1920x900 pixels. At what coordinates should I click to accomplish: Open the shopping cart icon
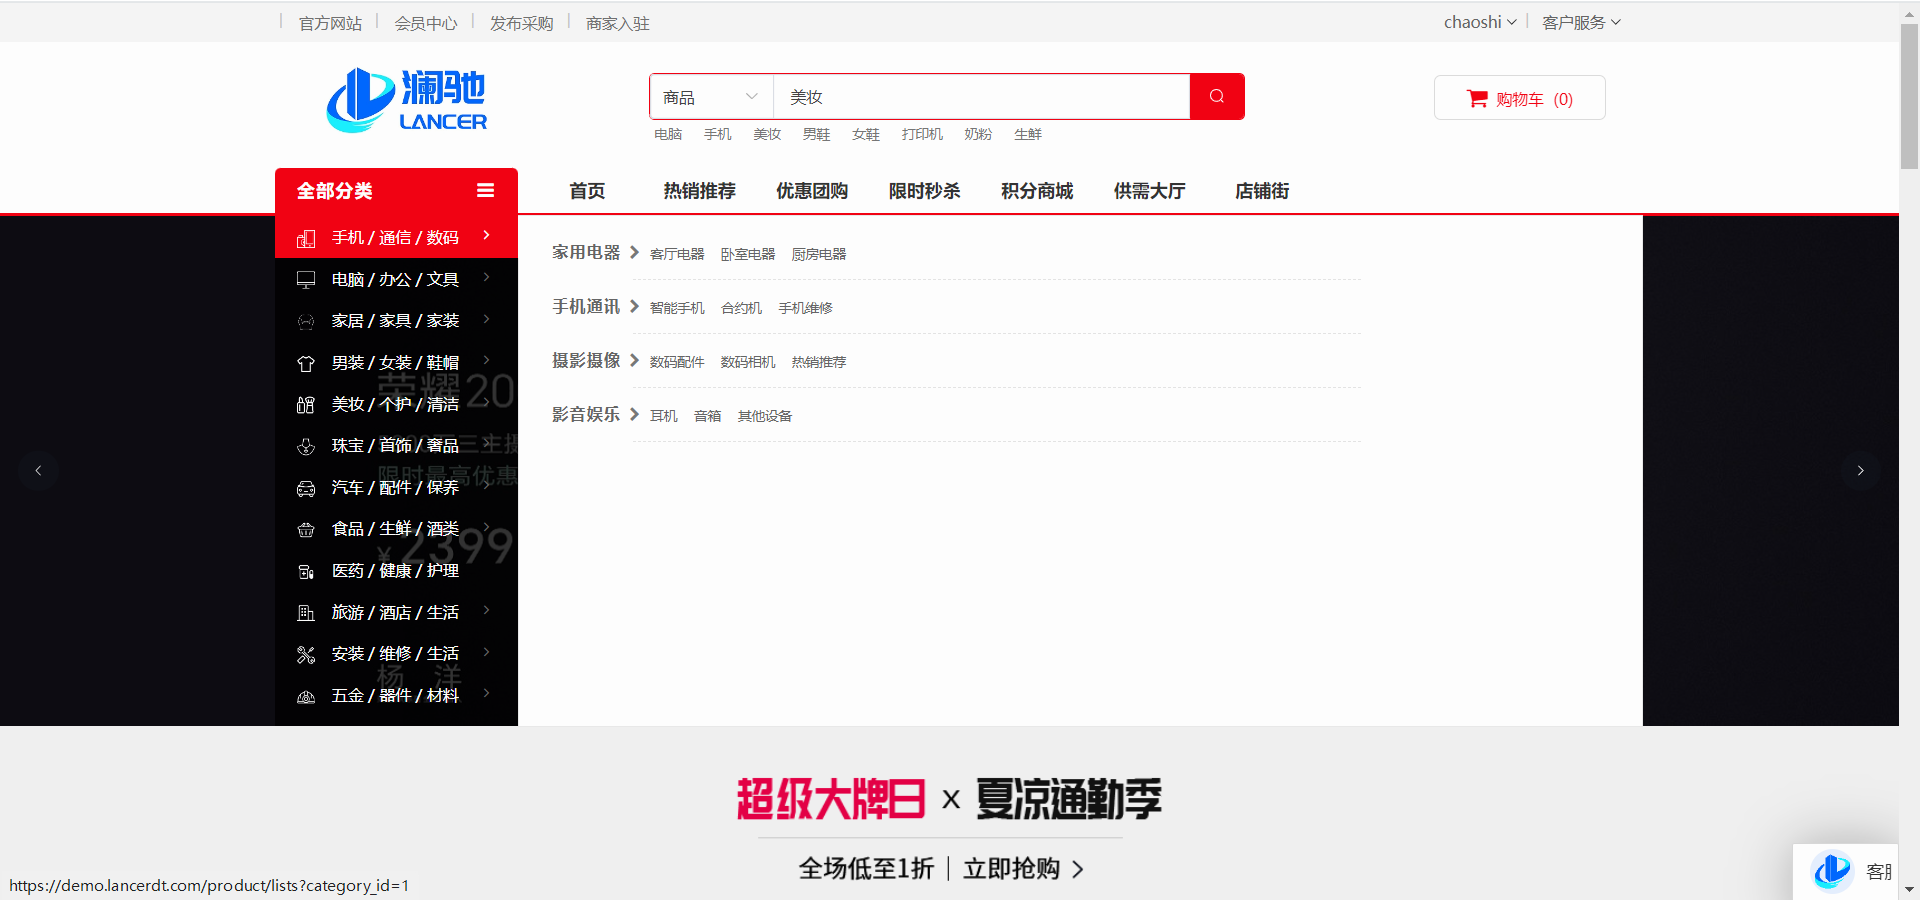click(x=1476, y=98)
